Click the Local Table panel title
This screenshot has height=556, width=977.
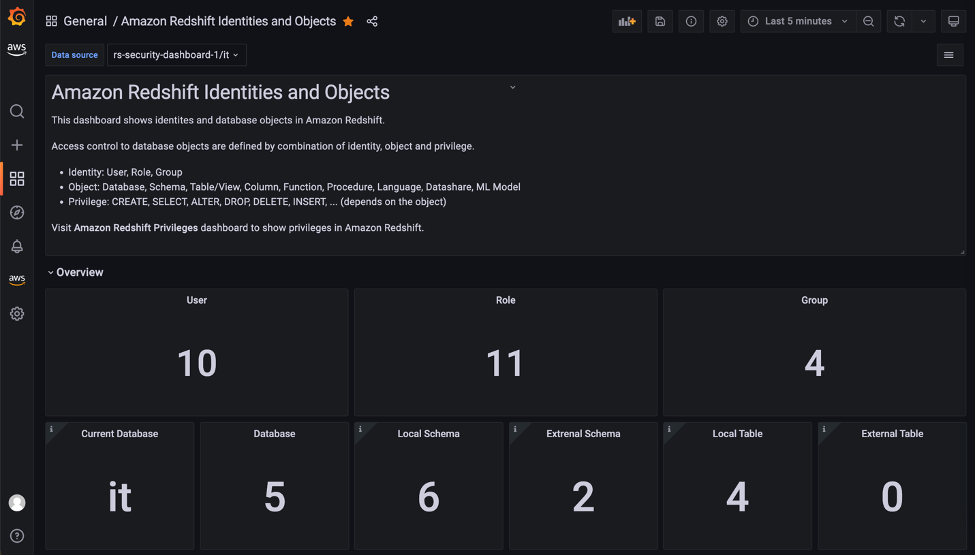(x=737, y=434)
